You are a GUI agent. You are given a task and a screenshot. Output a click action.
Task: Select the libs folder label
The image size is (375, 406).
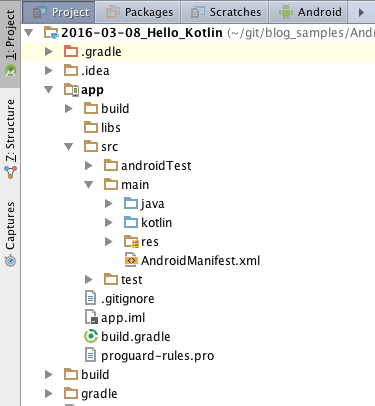coord(111,128)
